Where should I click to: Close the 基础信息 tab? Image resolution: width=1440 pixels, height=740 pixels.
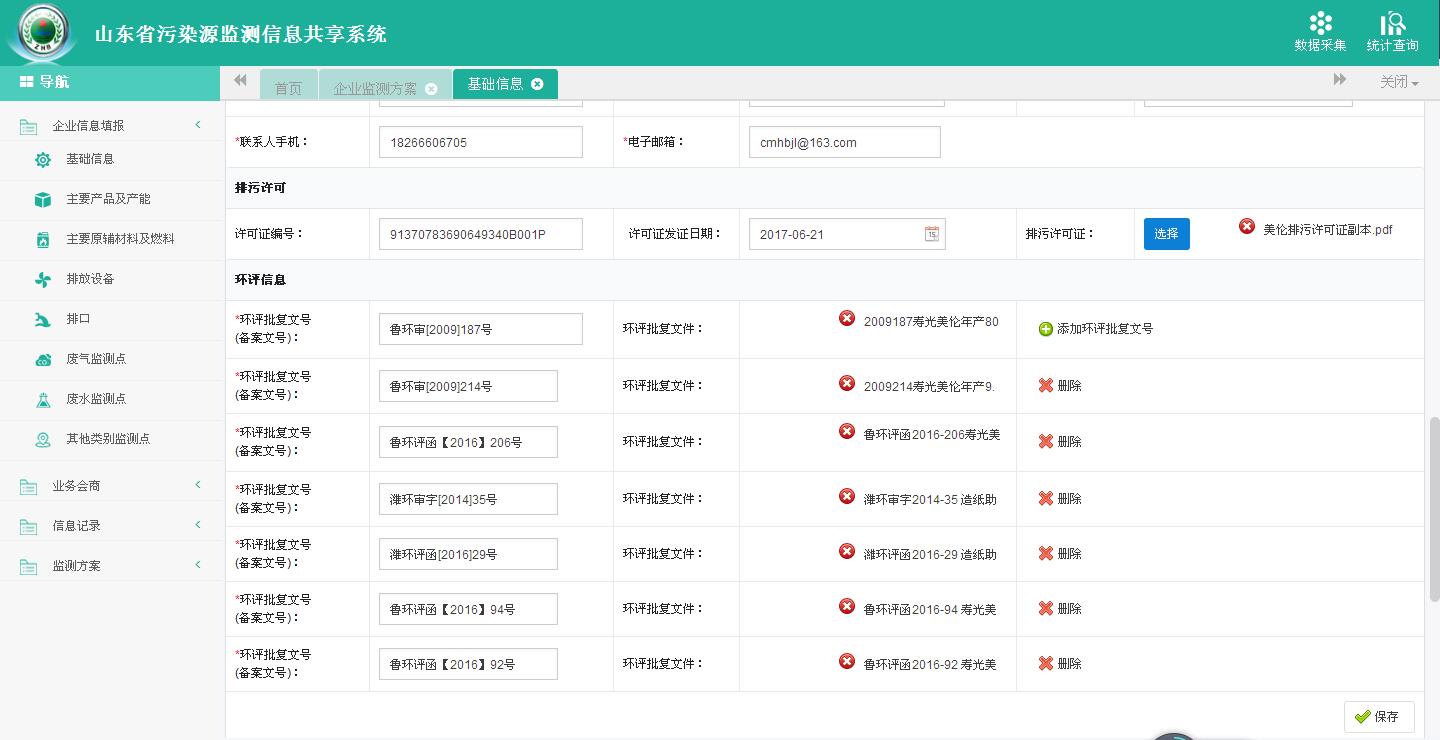(537, 84)
